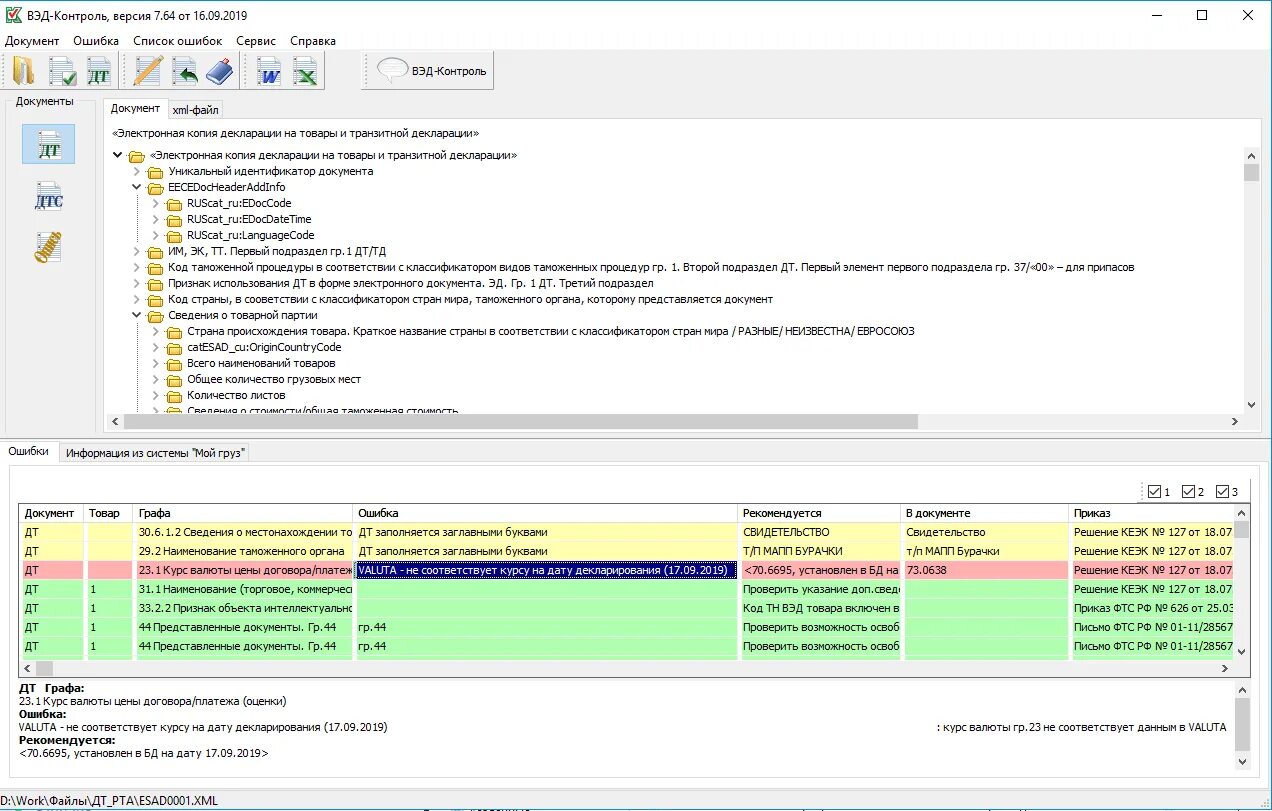1272x811 pixels.
Task: Click folder icon beside Количество листов
Action: coord(174,396)
